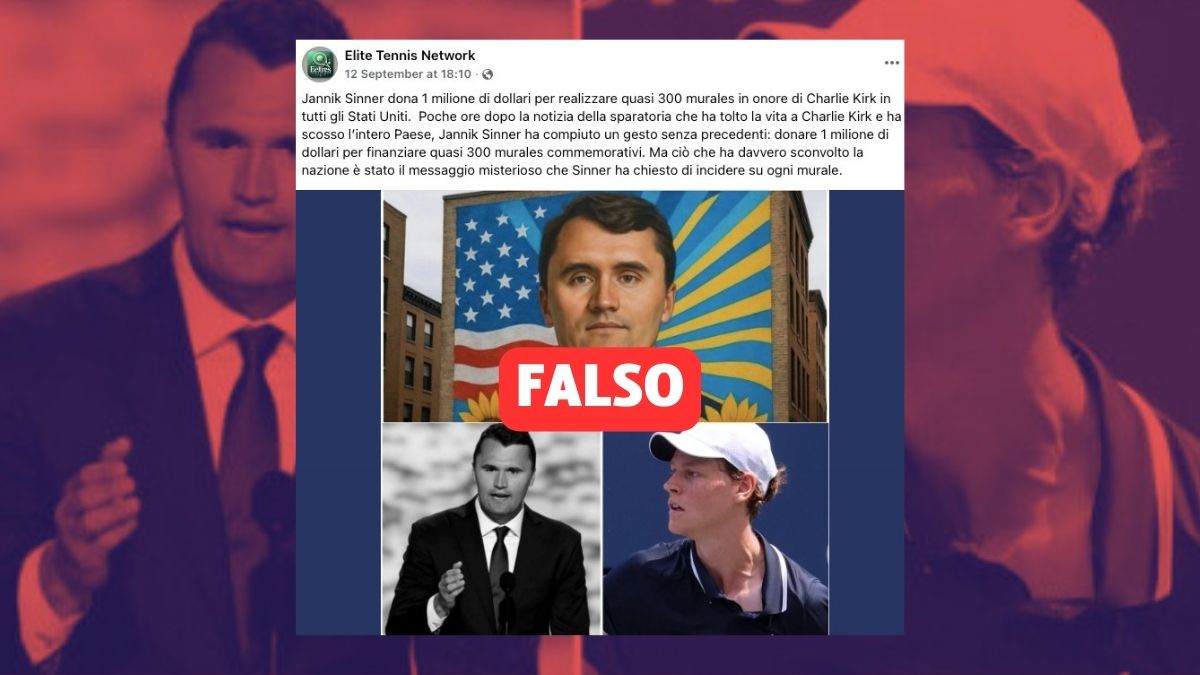The height and width of the screenshot is (675, 1200).
Task: Open the tennis player photo in collage
Action: pyautogui.click(x=716, y=528)
